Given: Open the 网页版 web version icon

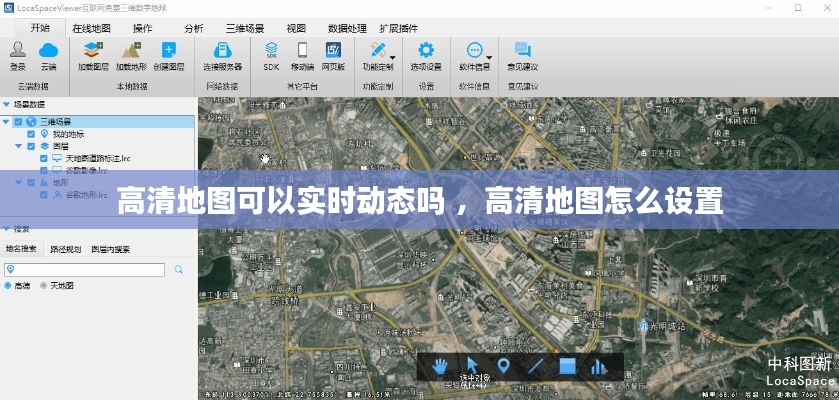Looking at the screenshot, I should [x=333, y=50].
